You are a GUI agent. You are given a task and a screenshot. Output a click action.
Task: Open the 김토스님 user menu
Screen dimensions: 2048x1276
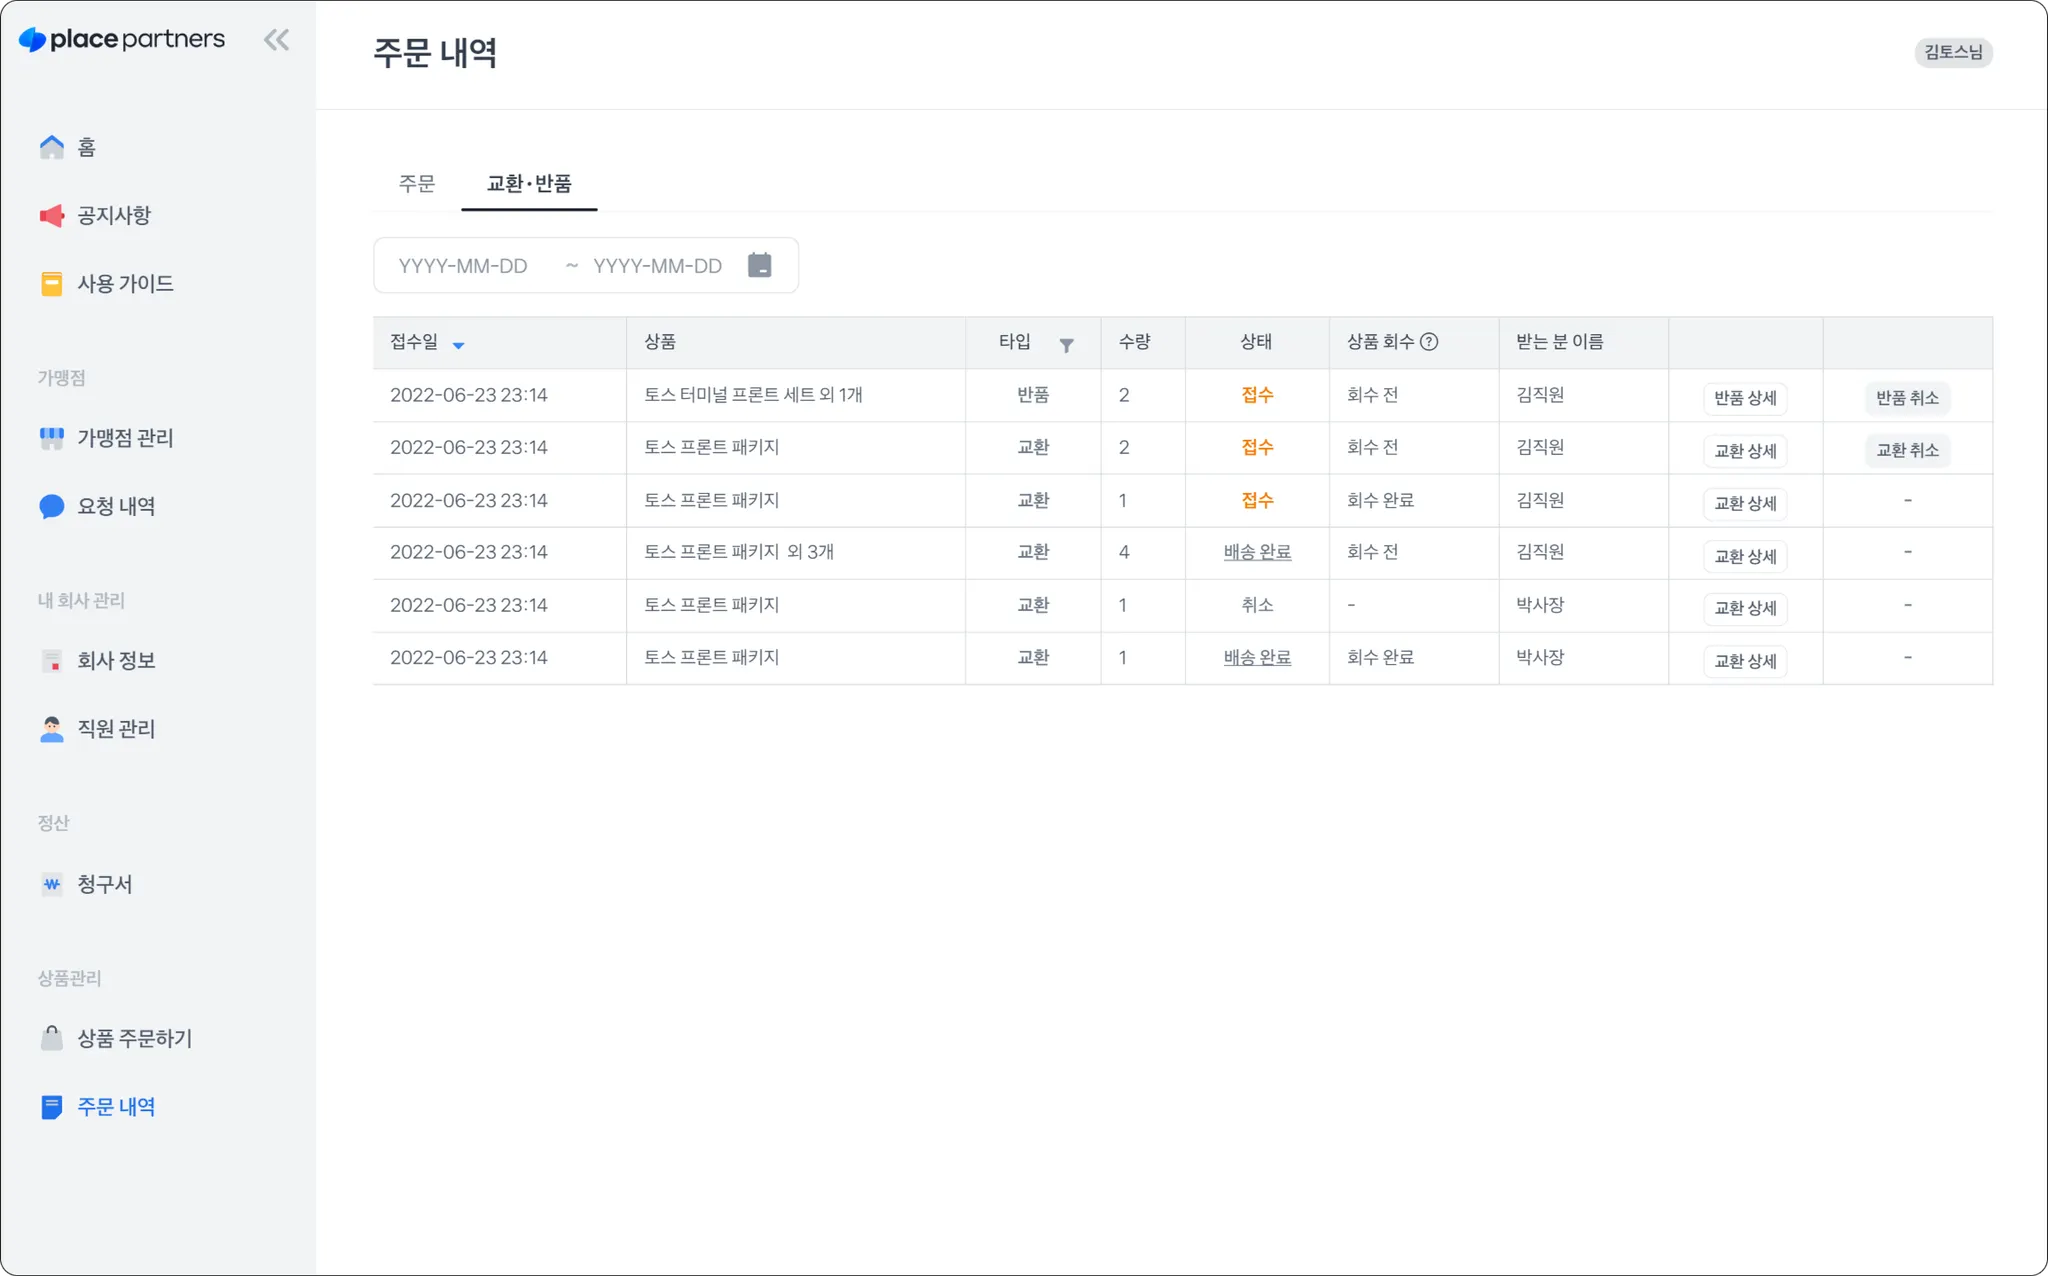click(x=1953, y=52)
